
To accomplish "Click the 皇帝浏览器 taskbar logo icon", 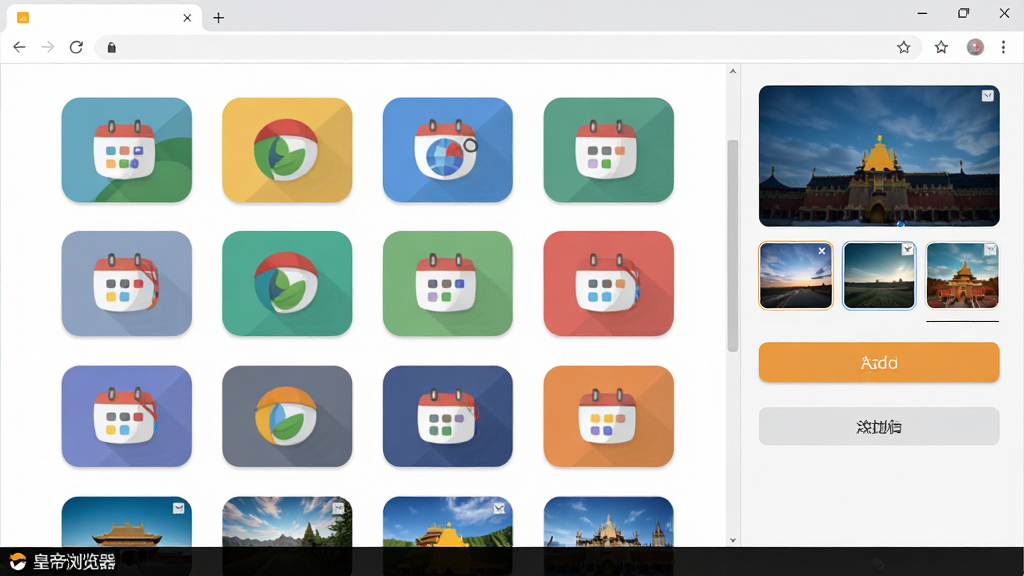I will (x=18, y=562).
